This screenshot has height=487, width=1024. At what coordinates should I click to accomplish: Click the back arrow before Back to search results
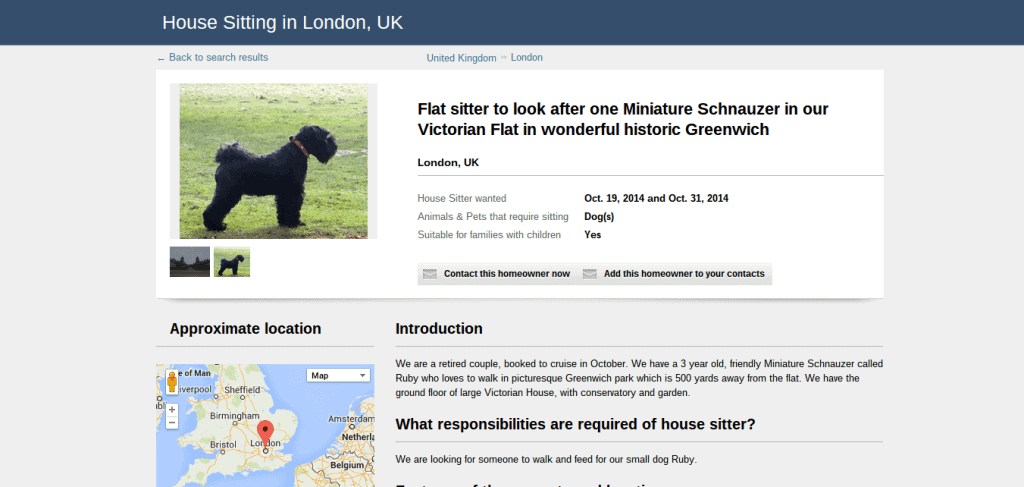coord(161,59)
